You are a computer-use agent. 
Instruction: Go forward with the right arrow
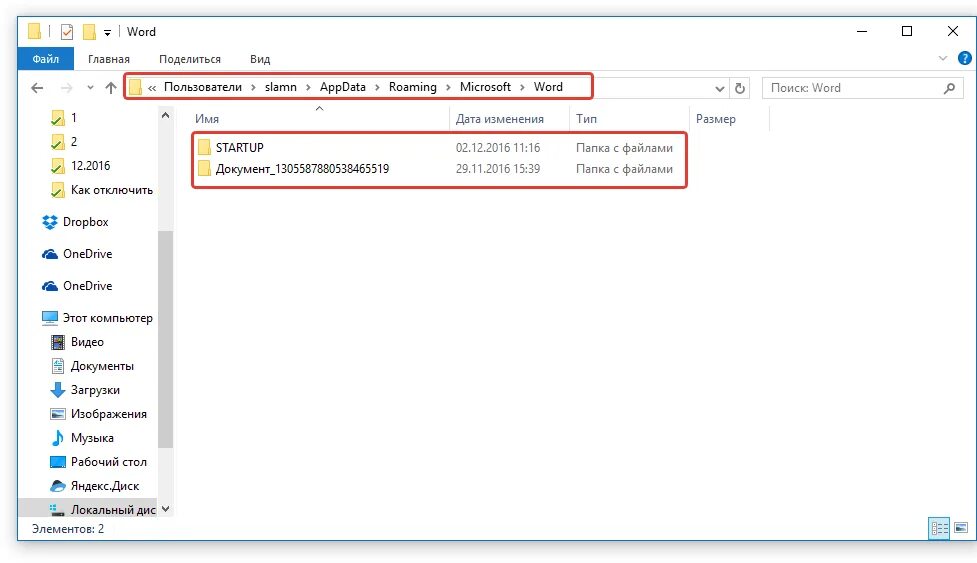pos(66,88)
